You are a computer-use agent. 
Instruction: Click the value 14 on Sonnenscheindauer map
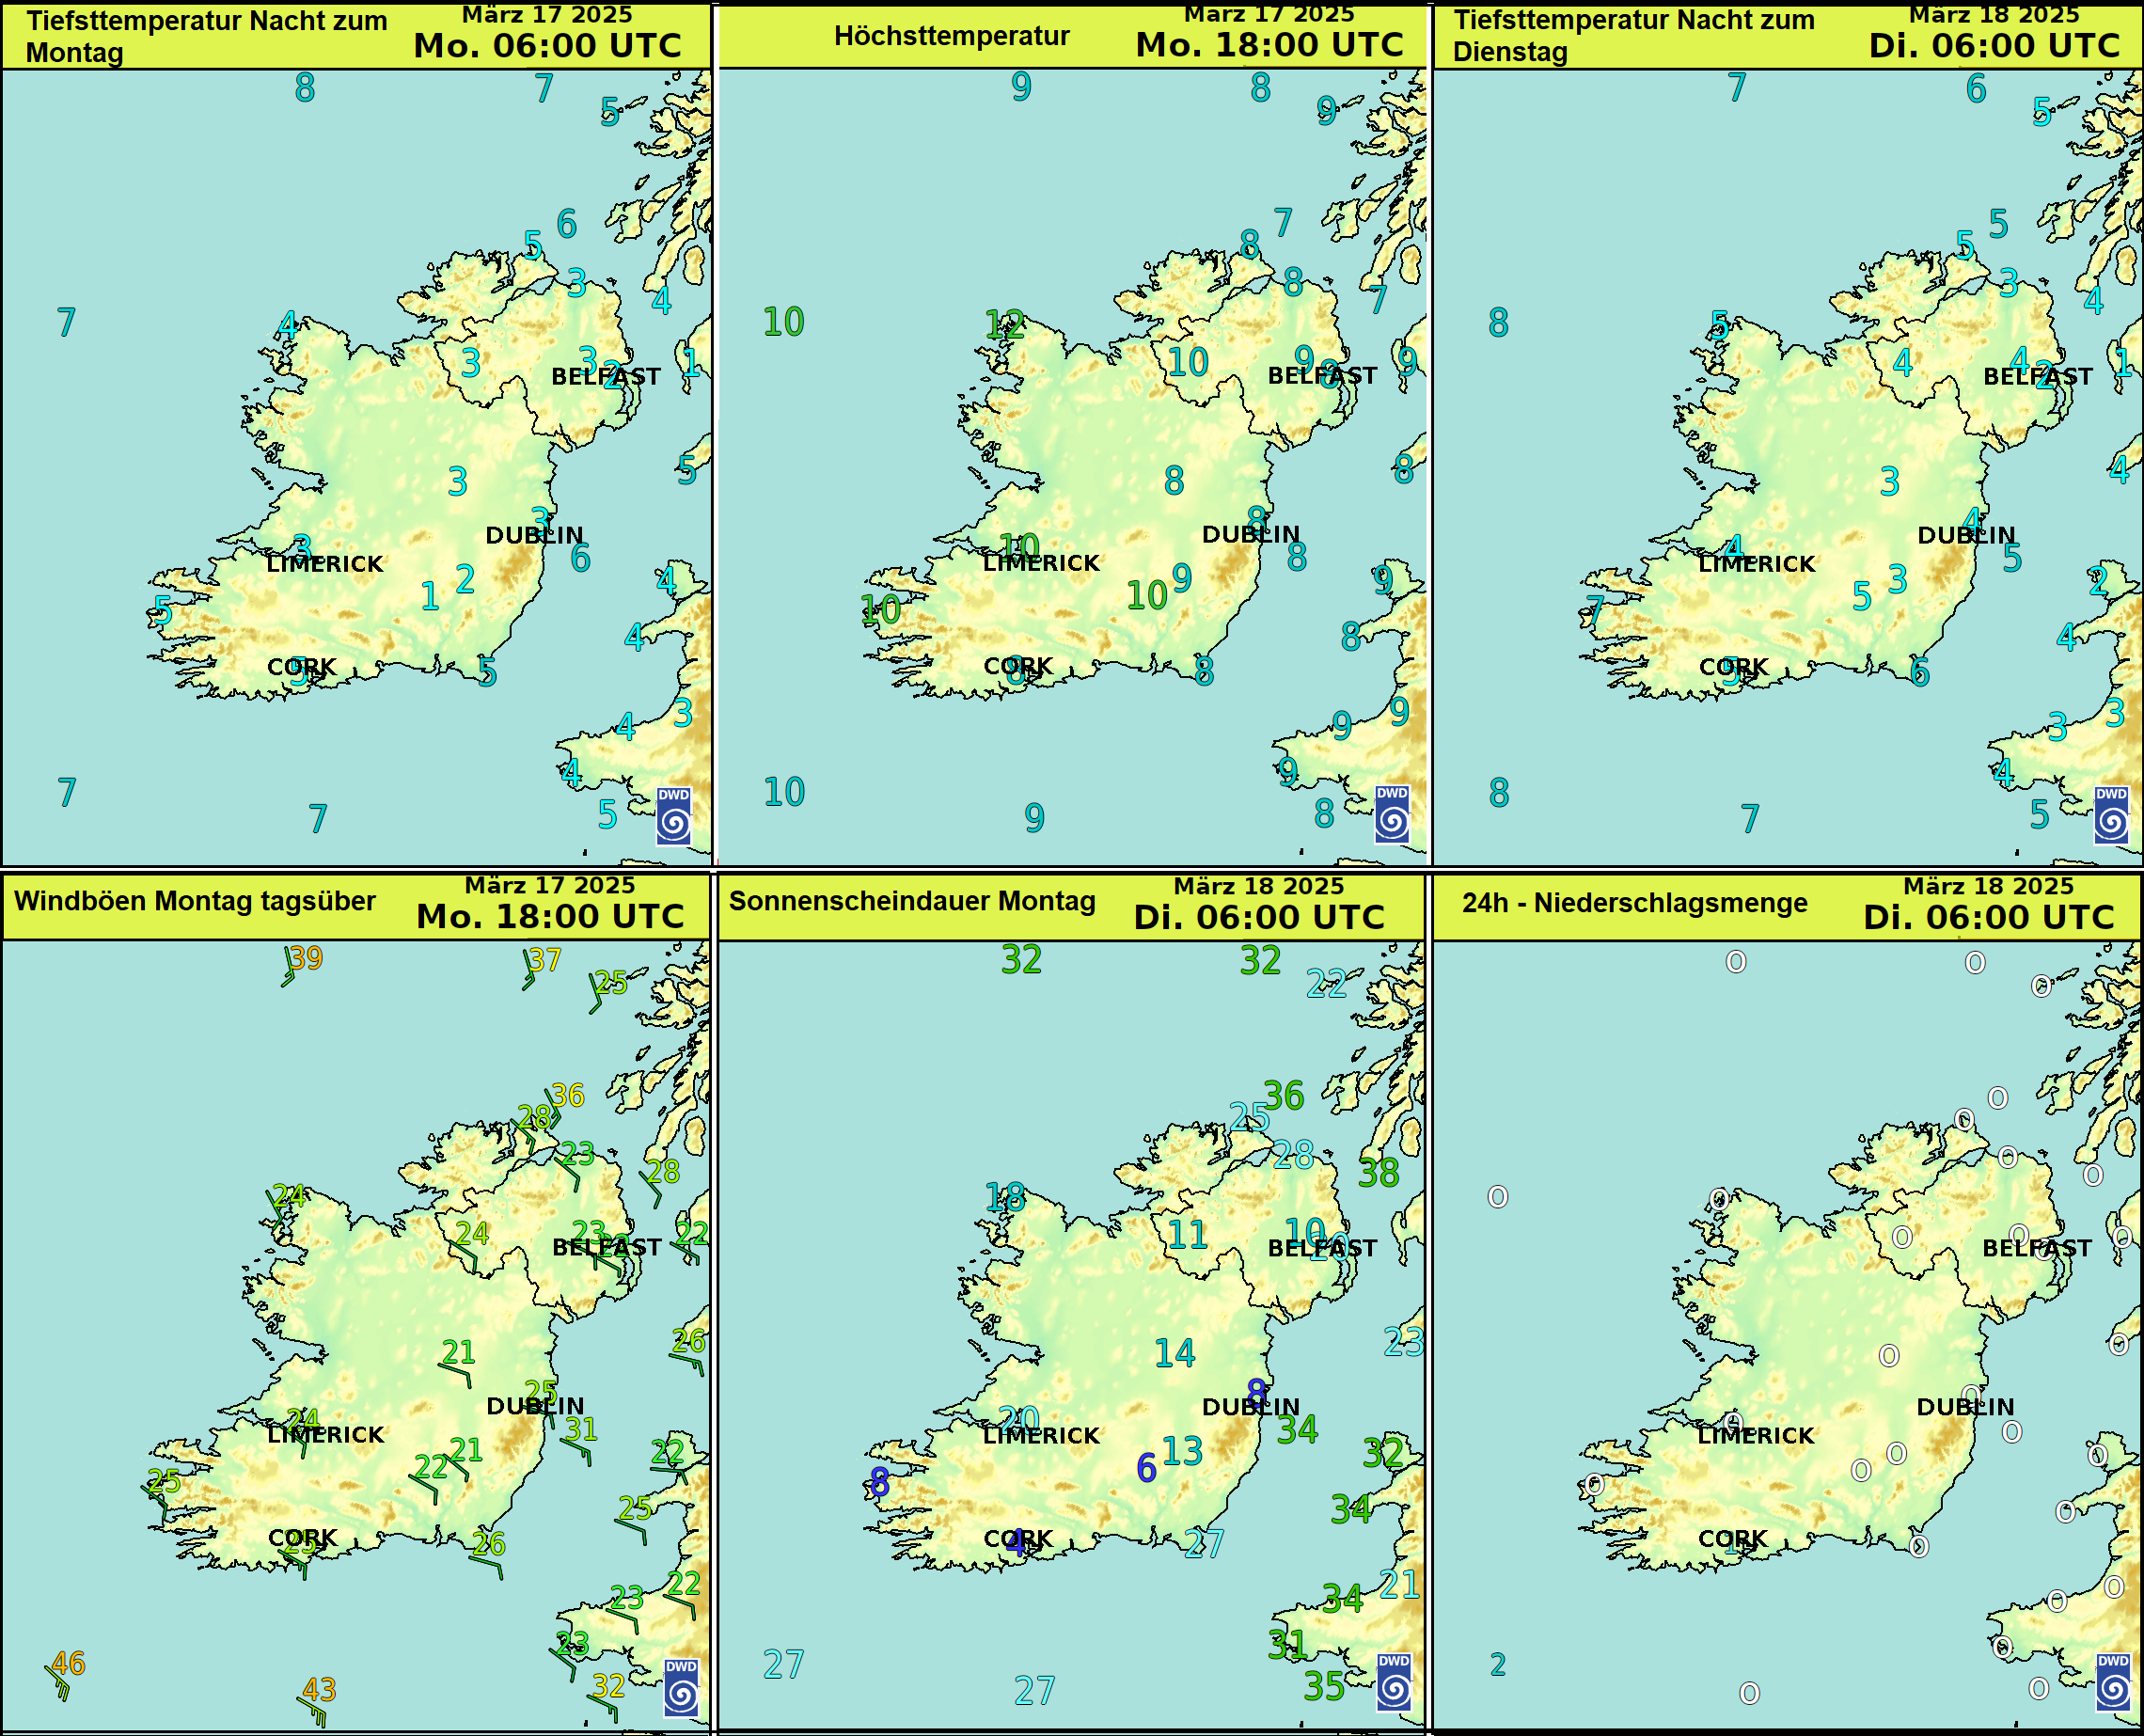coord(1175,1353)
